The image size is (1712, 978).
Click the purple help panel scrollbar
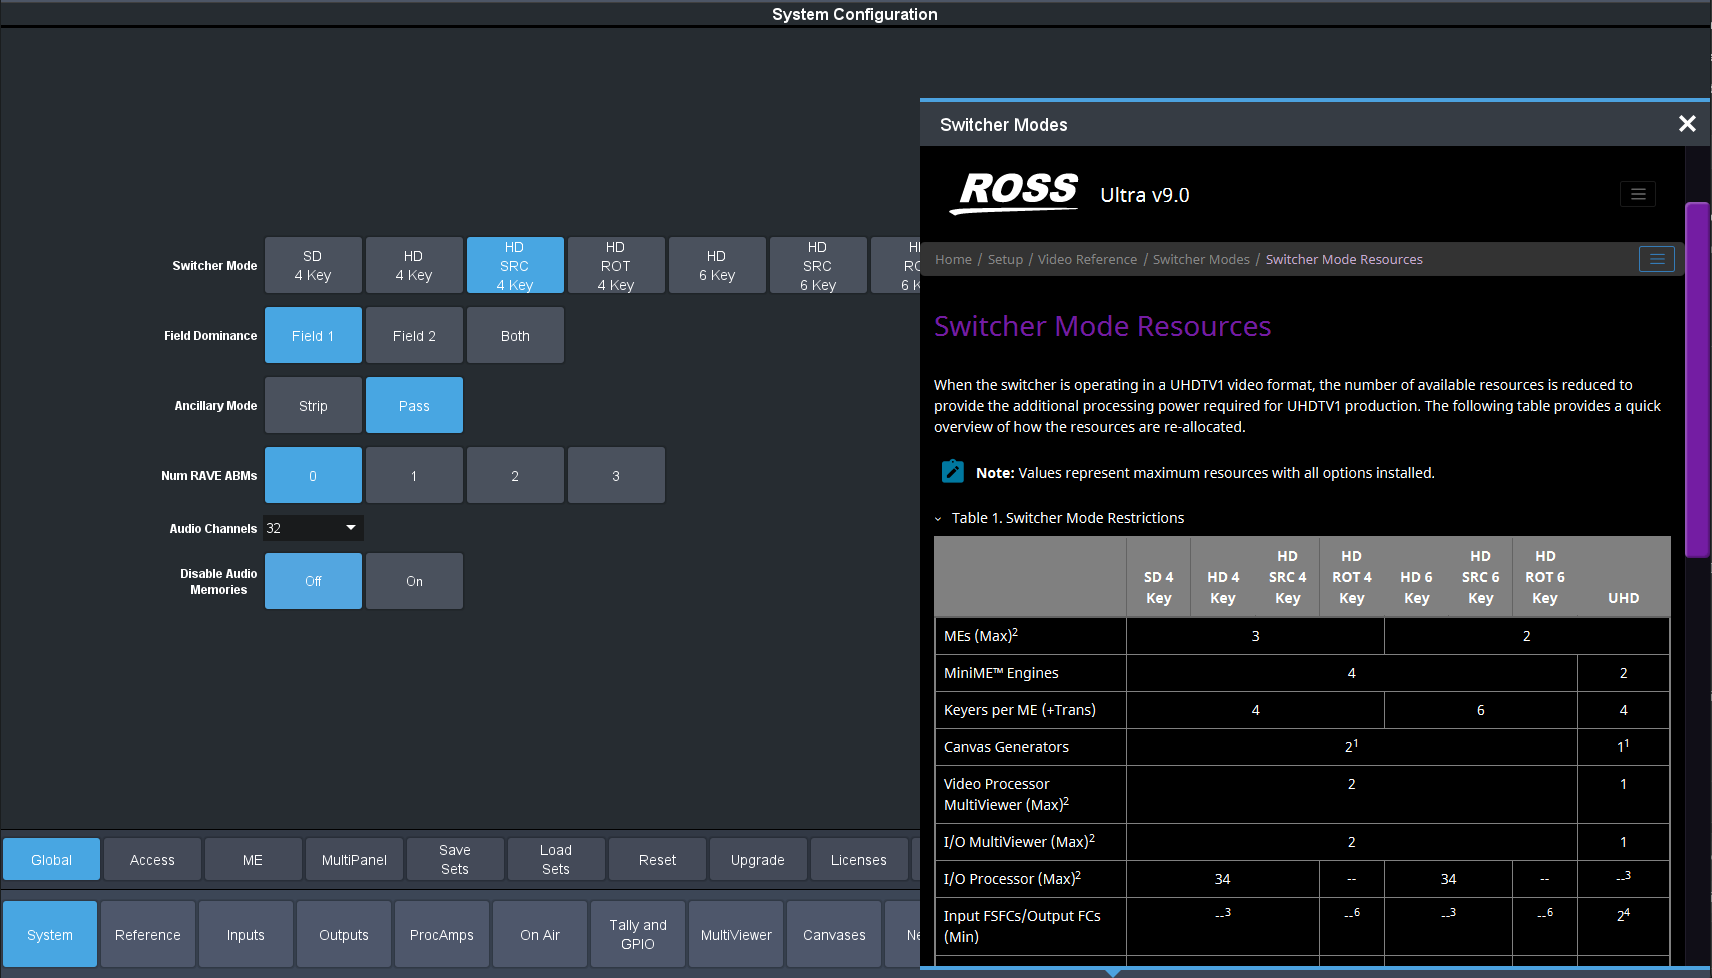pos(1697,380)
